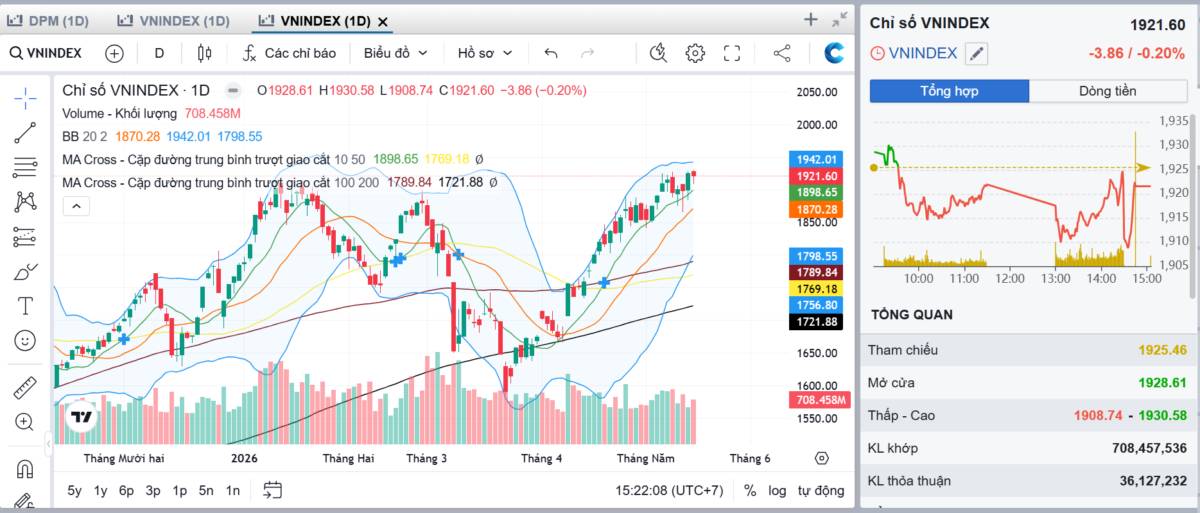This screenshot has height=513, width=1200.
Task: Click the blue C logo icon
Action: tap(834, 53)
